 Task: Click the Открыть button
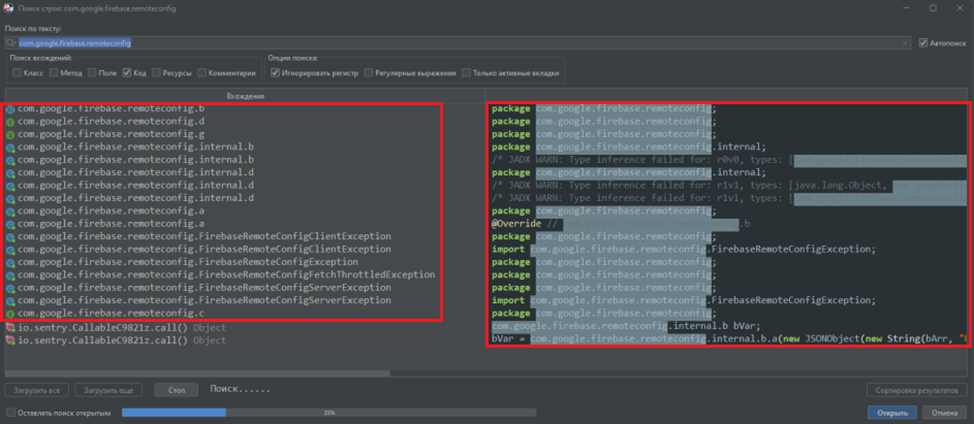coord(891,412)
